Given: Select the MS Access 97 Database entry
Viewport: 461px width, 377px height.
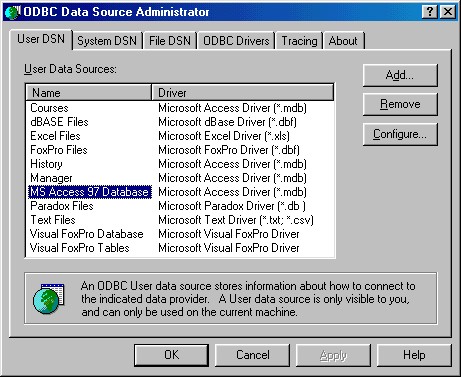Looking at the screenshot, I should point(90,192).
